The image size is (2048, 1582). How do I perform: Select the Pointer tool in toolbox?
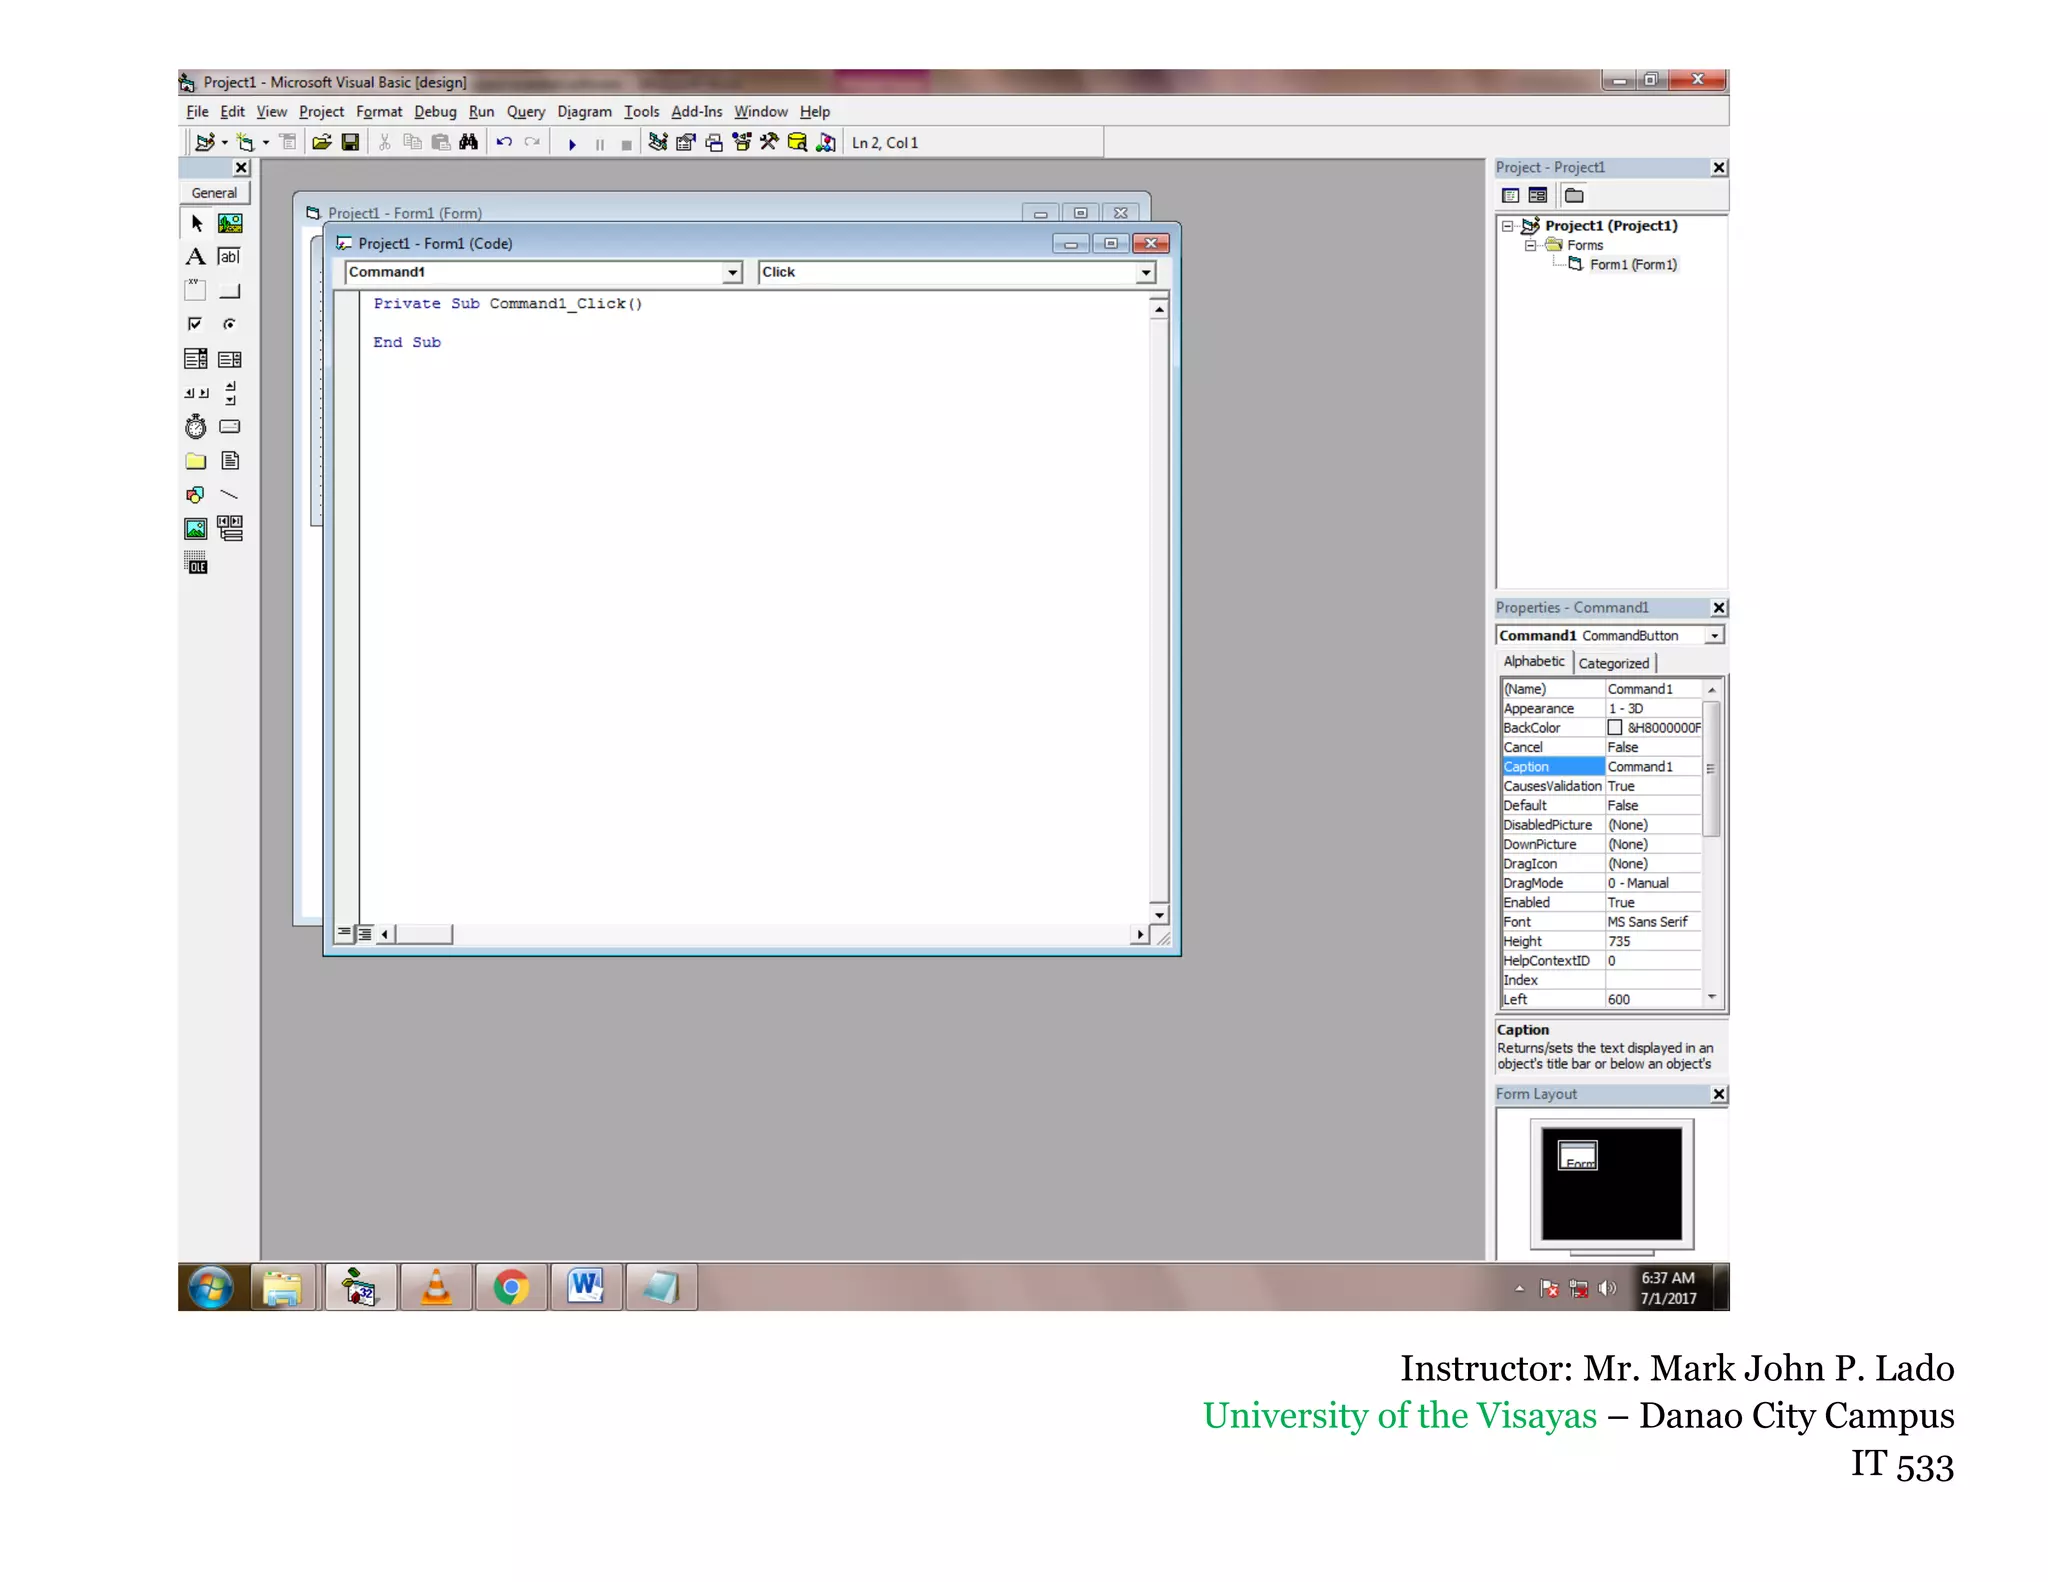[x=196, y=223]
